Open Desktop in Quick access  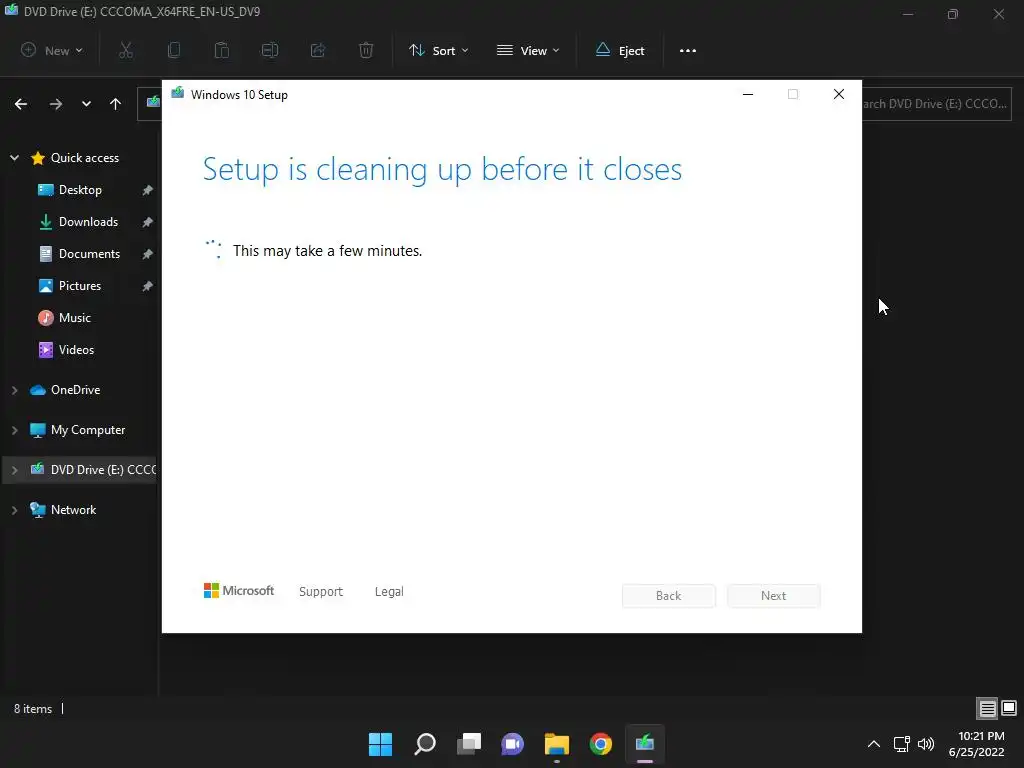pos(80,189)
